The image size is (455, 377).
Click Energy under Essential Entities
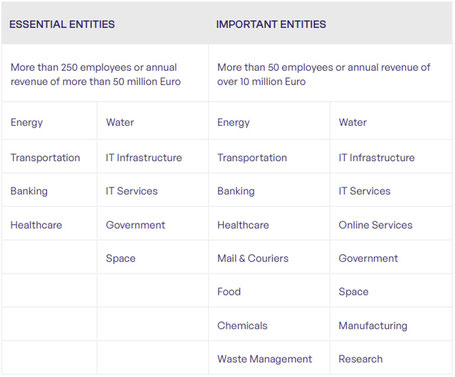27,122
